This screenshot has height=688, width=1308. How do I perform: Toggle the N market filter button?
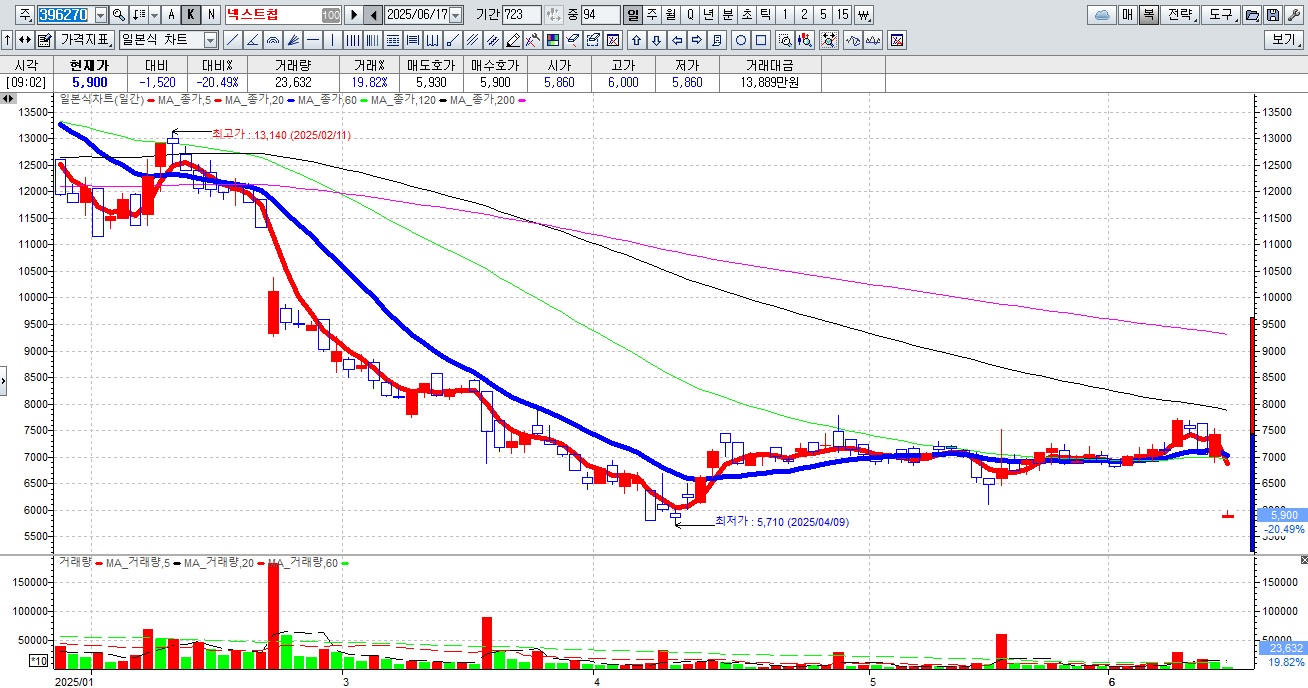click(211, 15)
